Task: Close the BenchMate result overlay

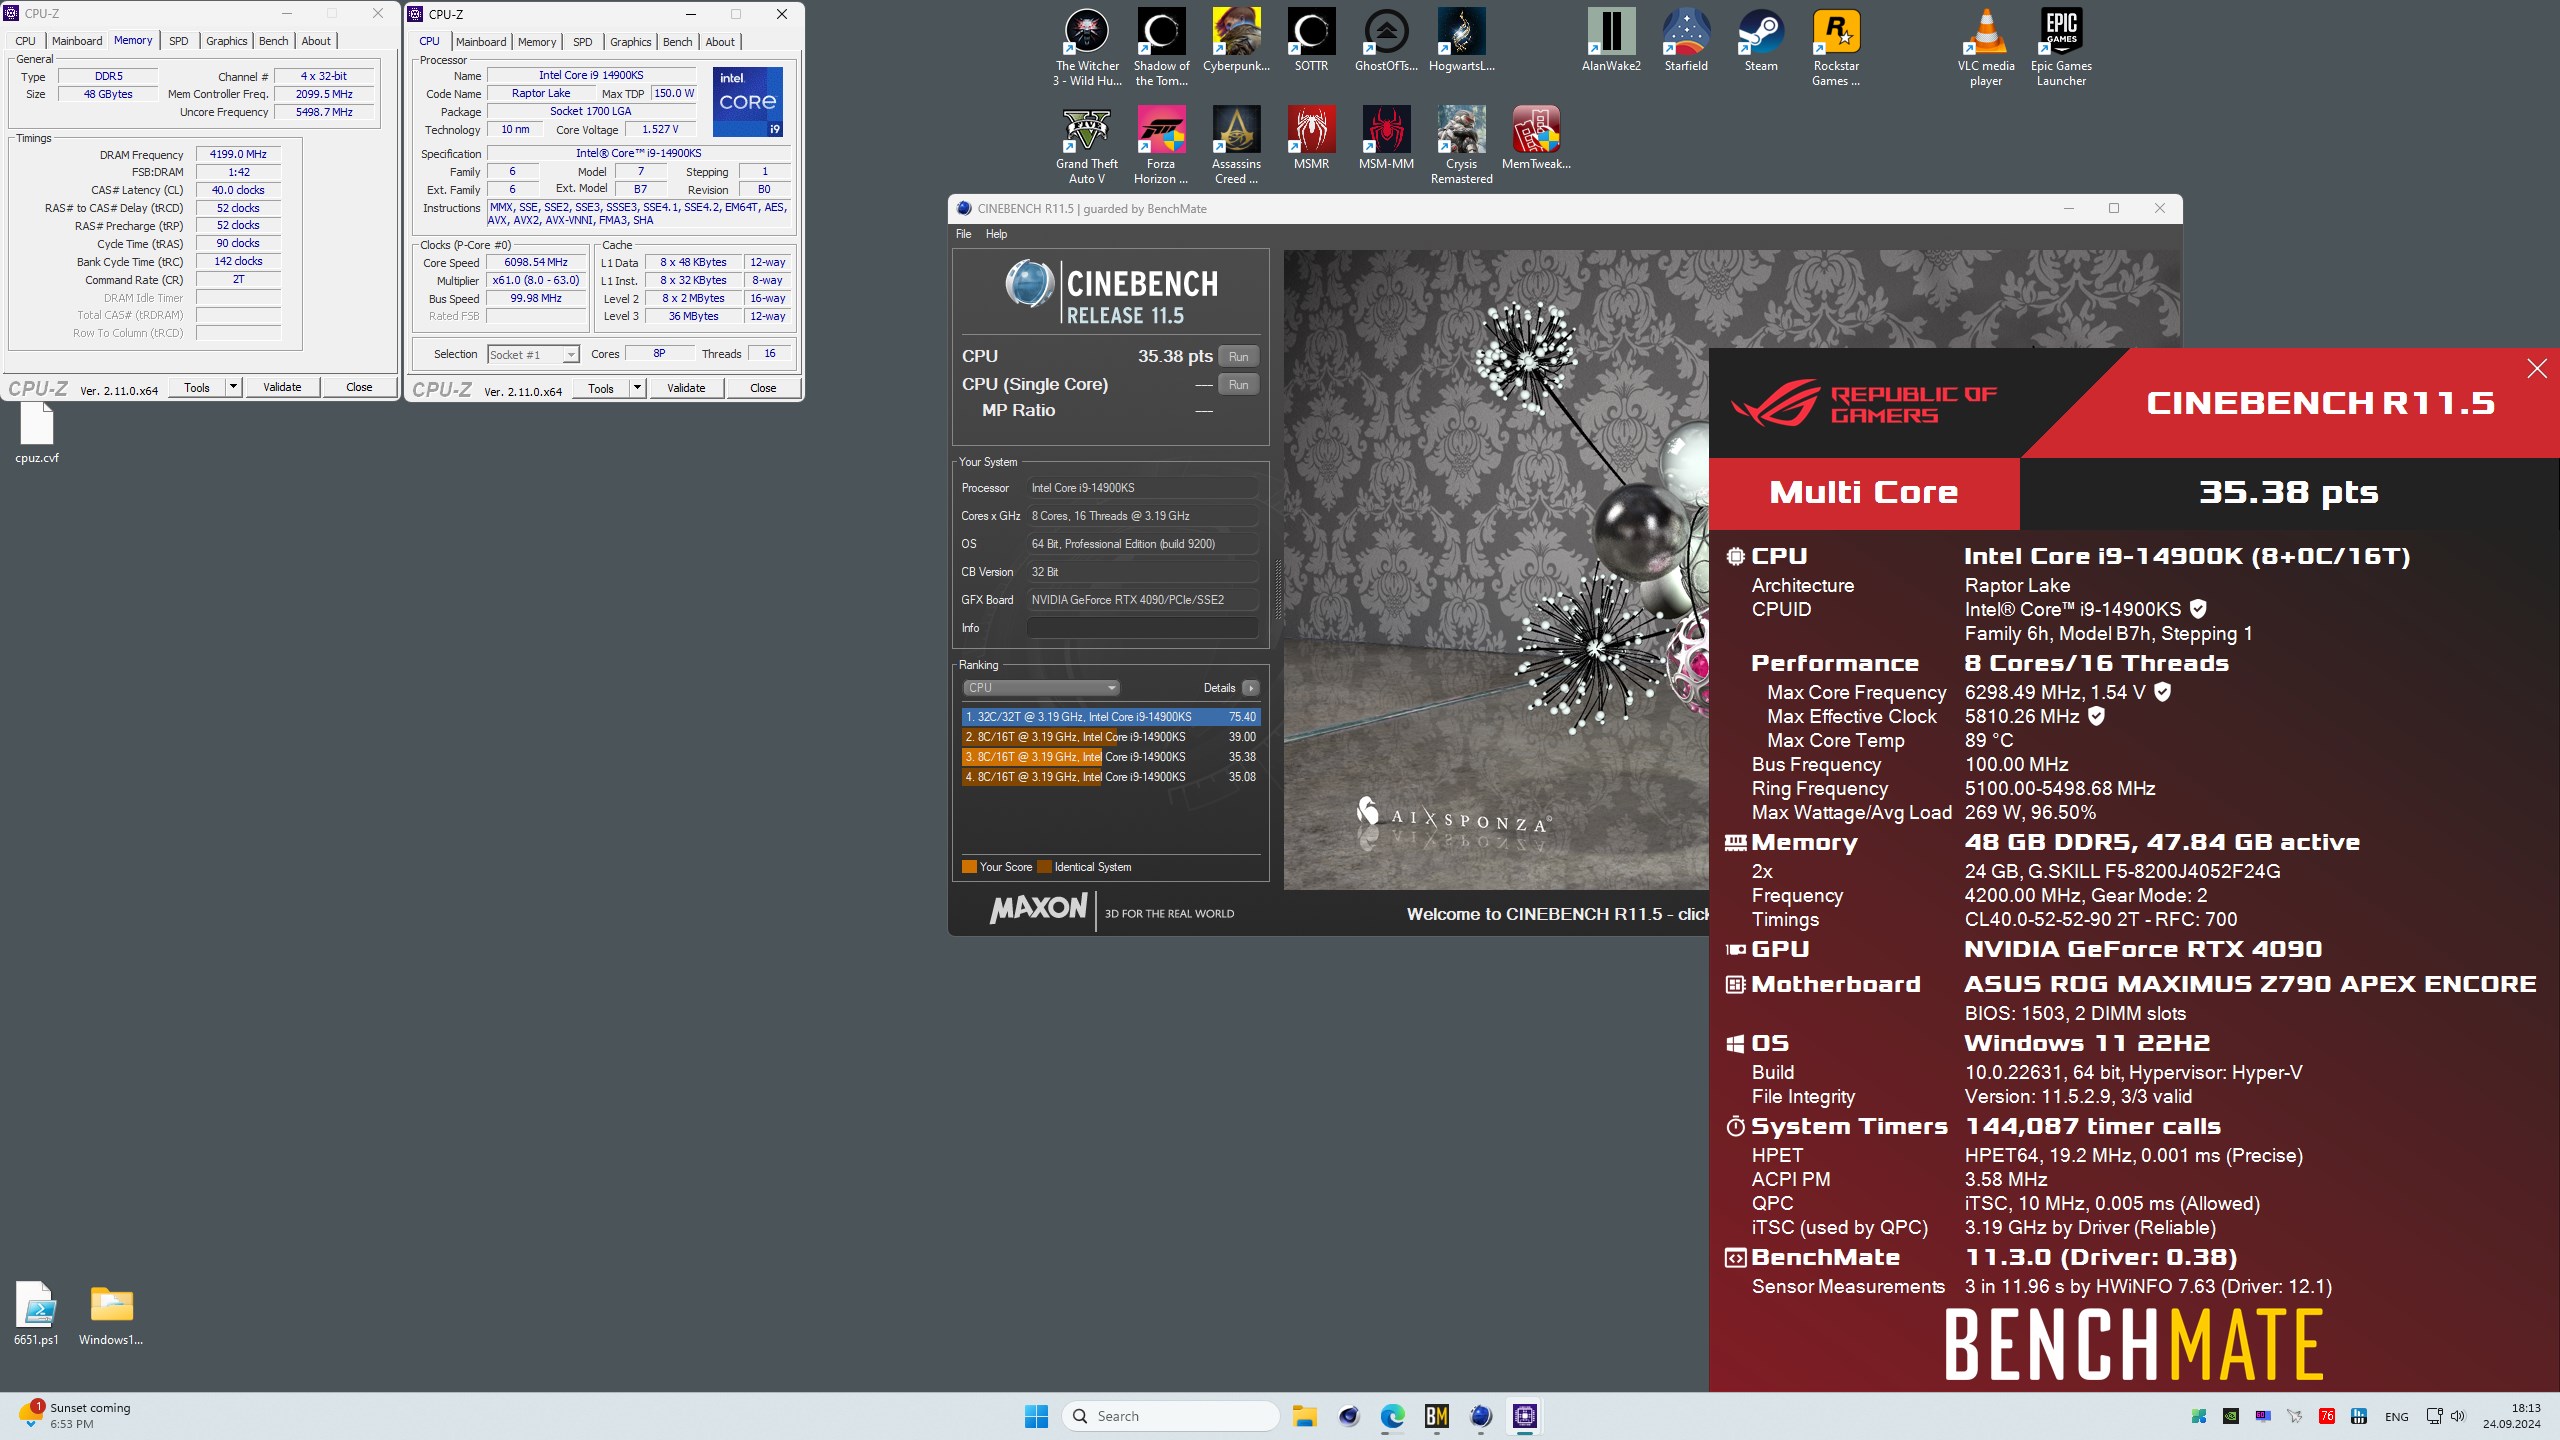Action: click(2537, 369)
